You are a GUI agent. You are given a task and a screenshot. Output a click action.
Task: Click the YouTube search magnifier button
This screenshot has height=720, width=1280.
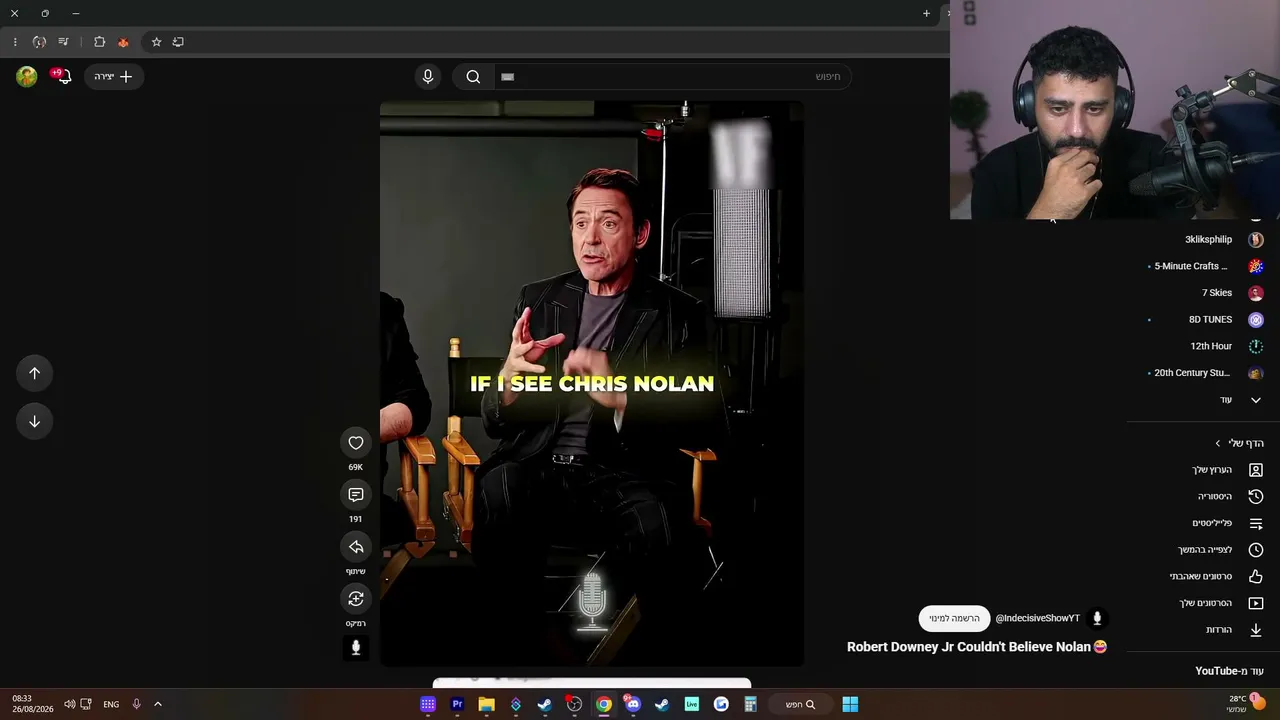point(473,77)
